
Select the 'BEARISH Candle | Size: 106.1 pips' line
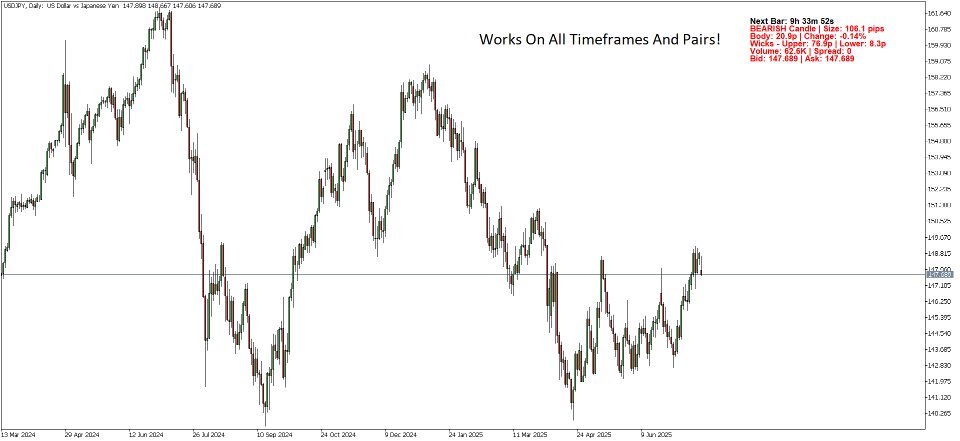(x=817, y=29)
